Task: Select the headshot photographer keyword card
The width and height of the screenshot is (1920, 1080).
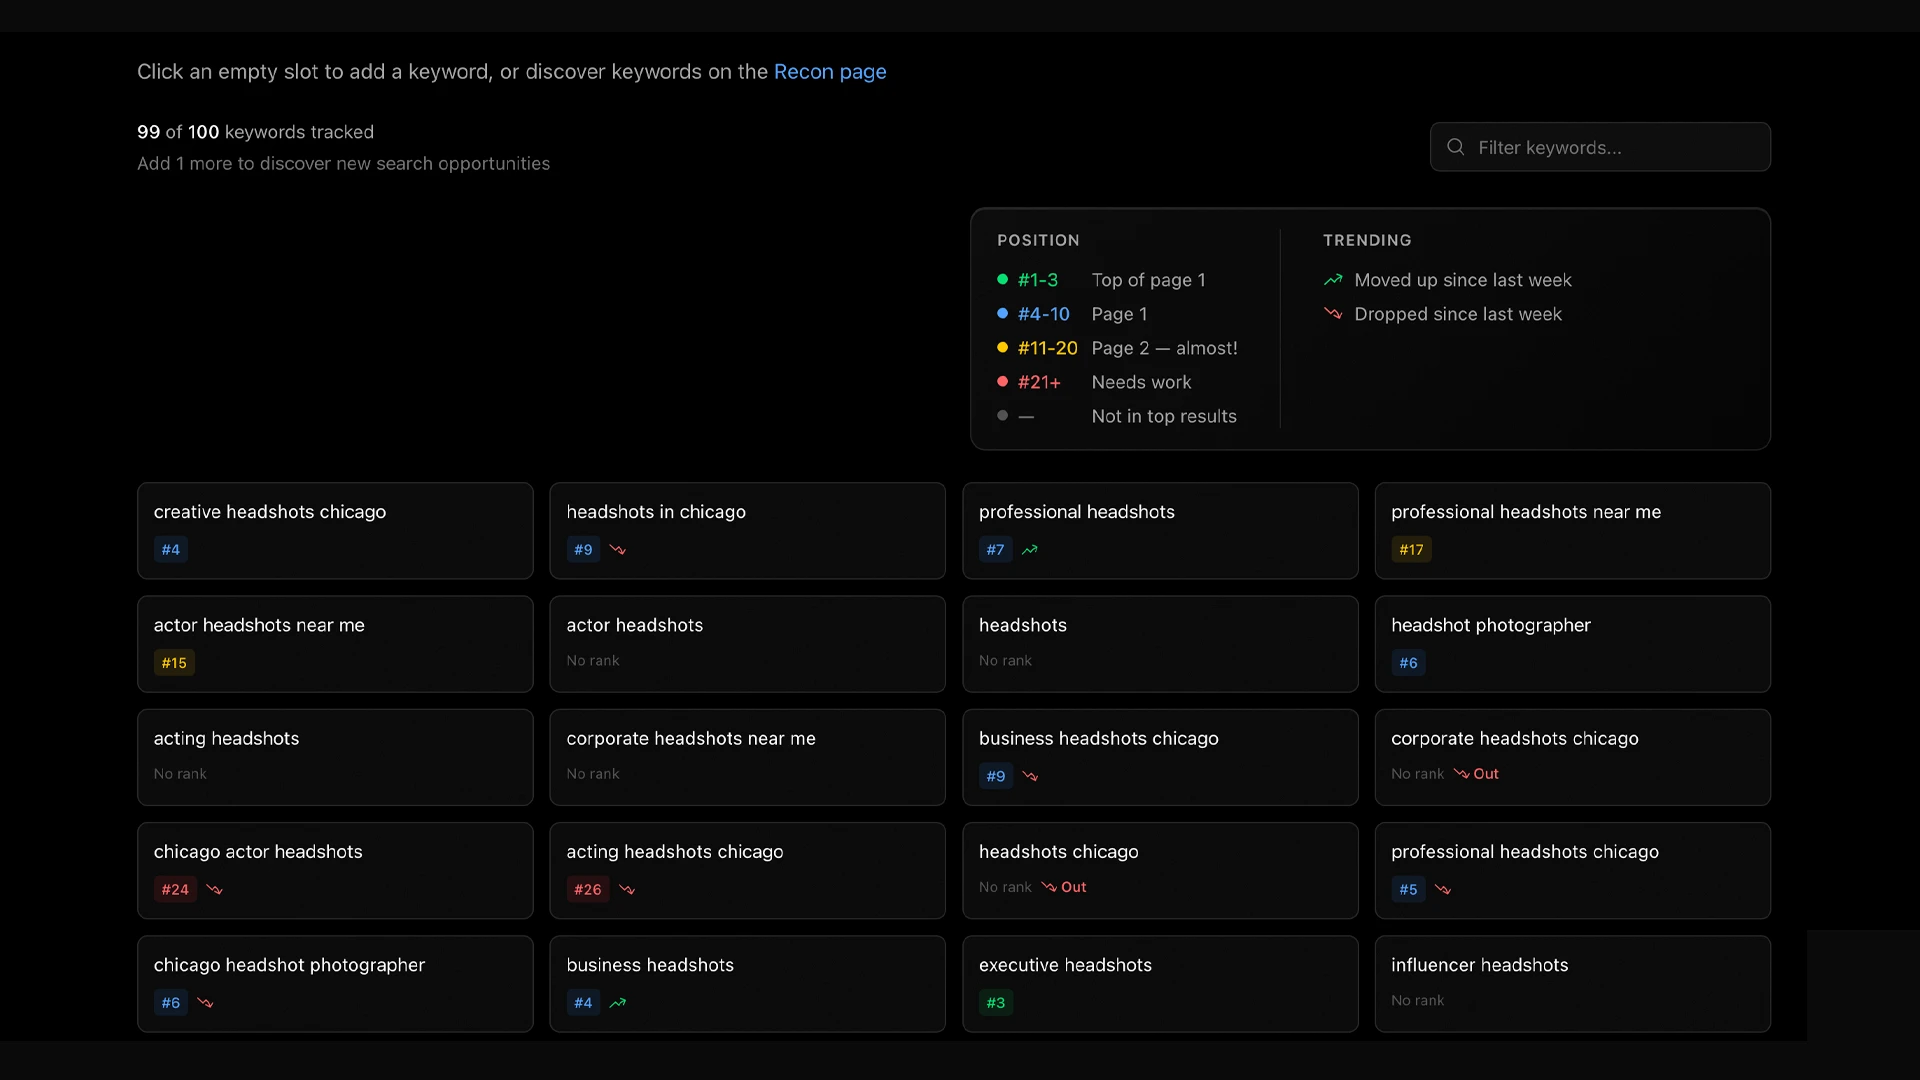Action: (1572, 643)
